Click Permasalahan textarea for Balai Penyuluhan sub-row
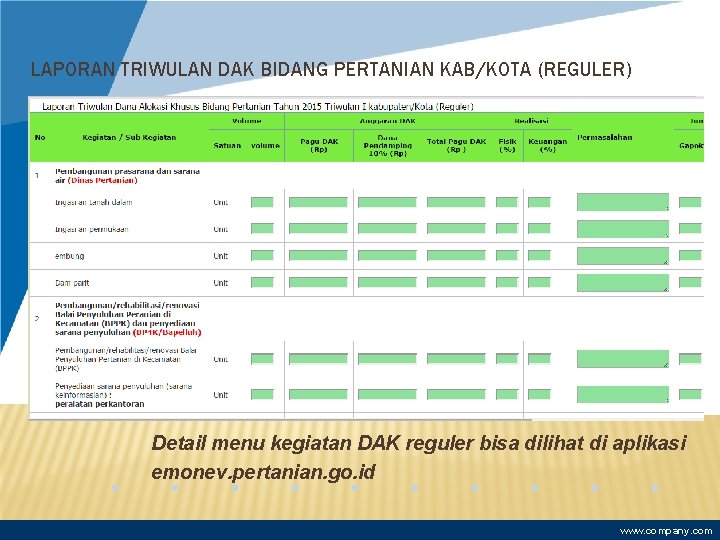 [623, 359]
